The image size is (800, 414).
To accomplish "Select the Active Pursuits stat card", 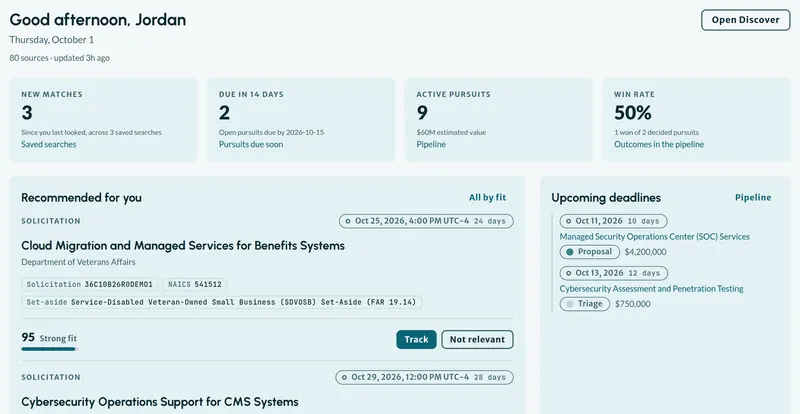I will (x=498, y=120).
